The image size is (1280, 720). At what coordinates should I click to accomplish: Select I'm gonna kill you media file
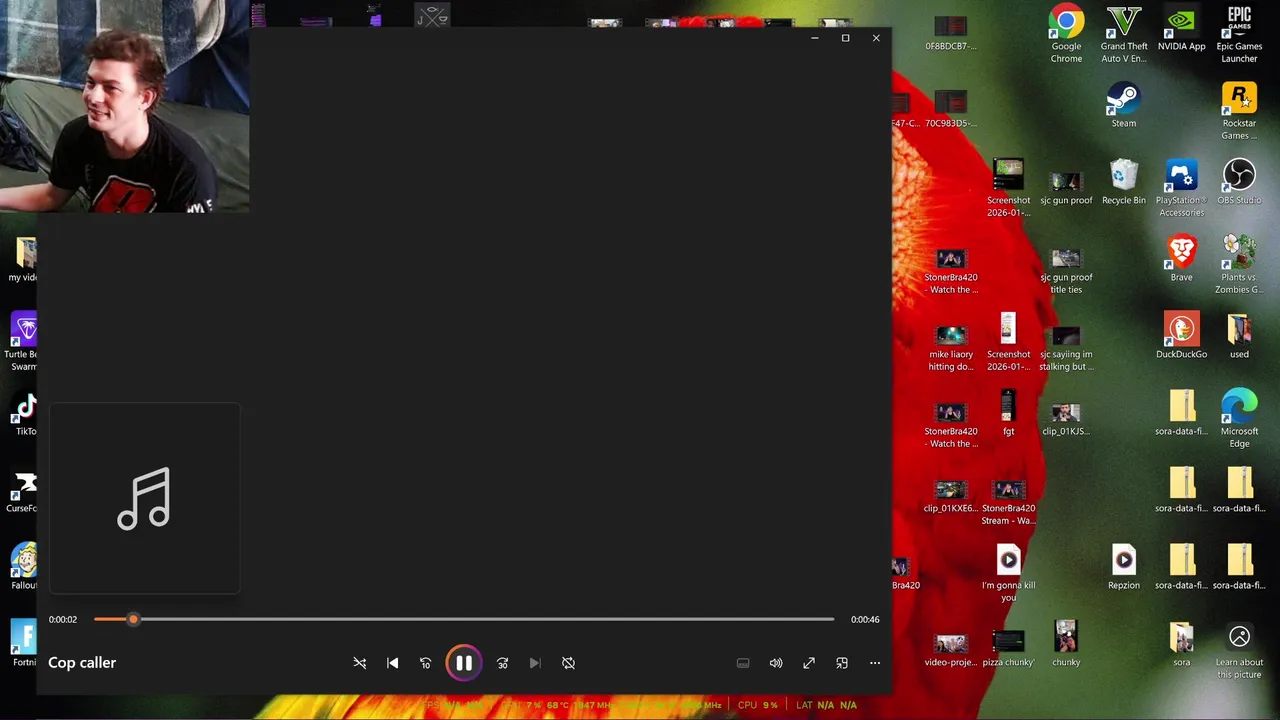point(1008,574)
